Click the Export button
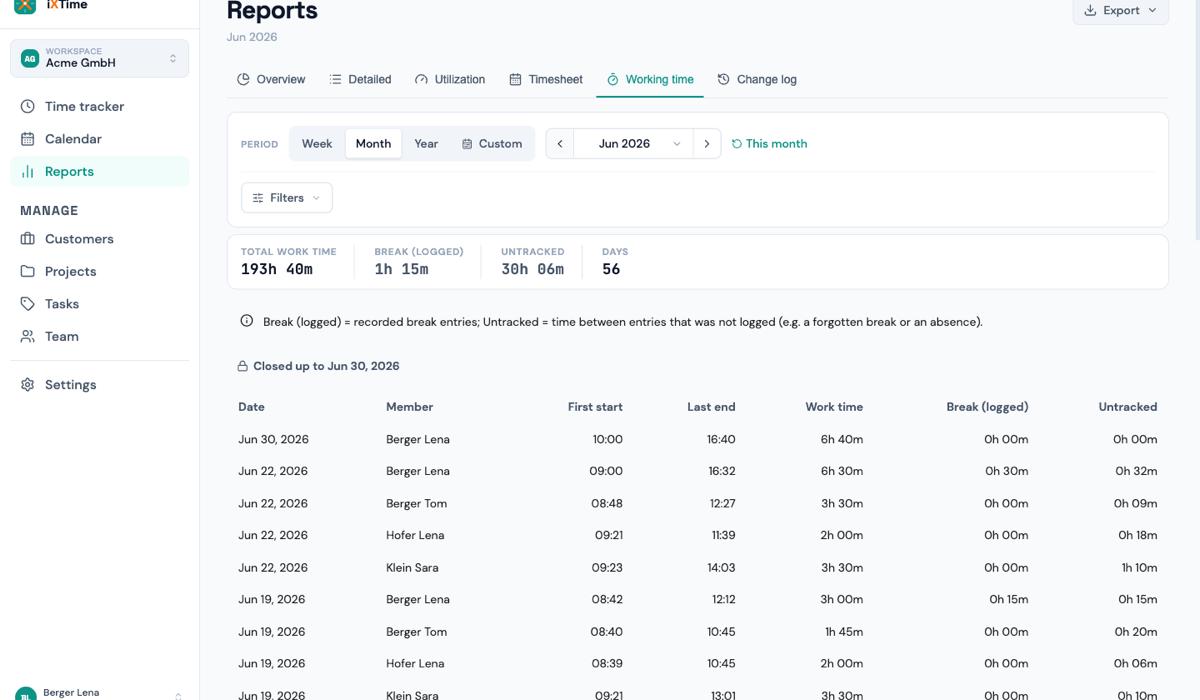1200x700 pixels. (1120, 10)
